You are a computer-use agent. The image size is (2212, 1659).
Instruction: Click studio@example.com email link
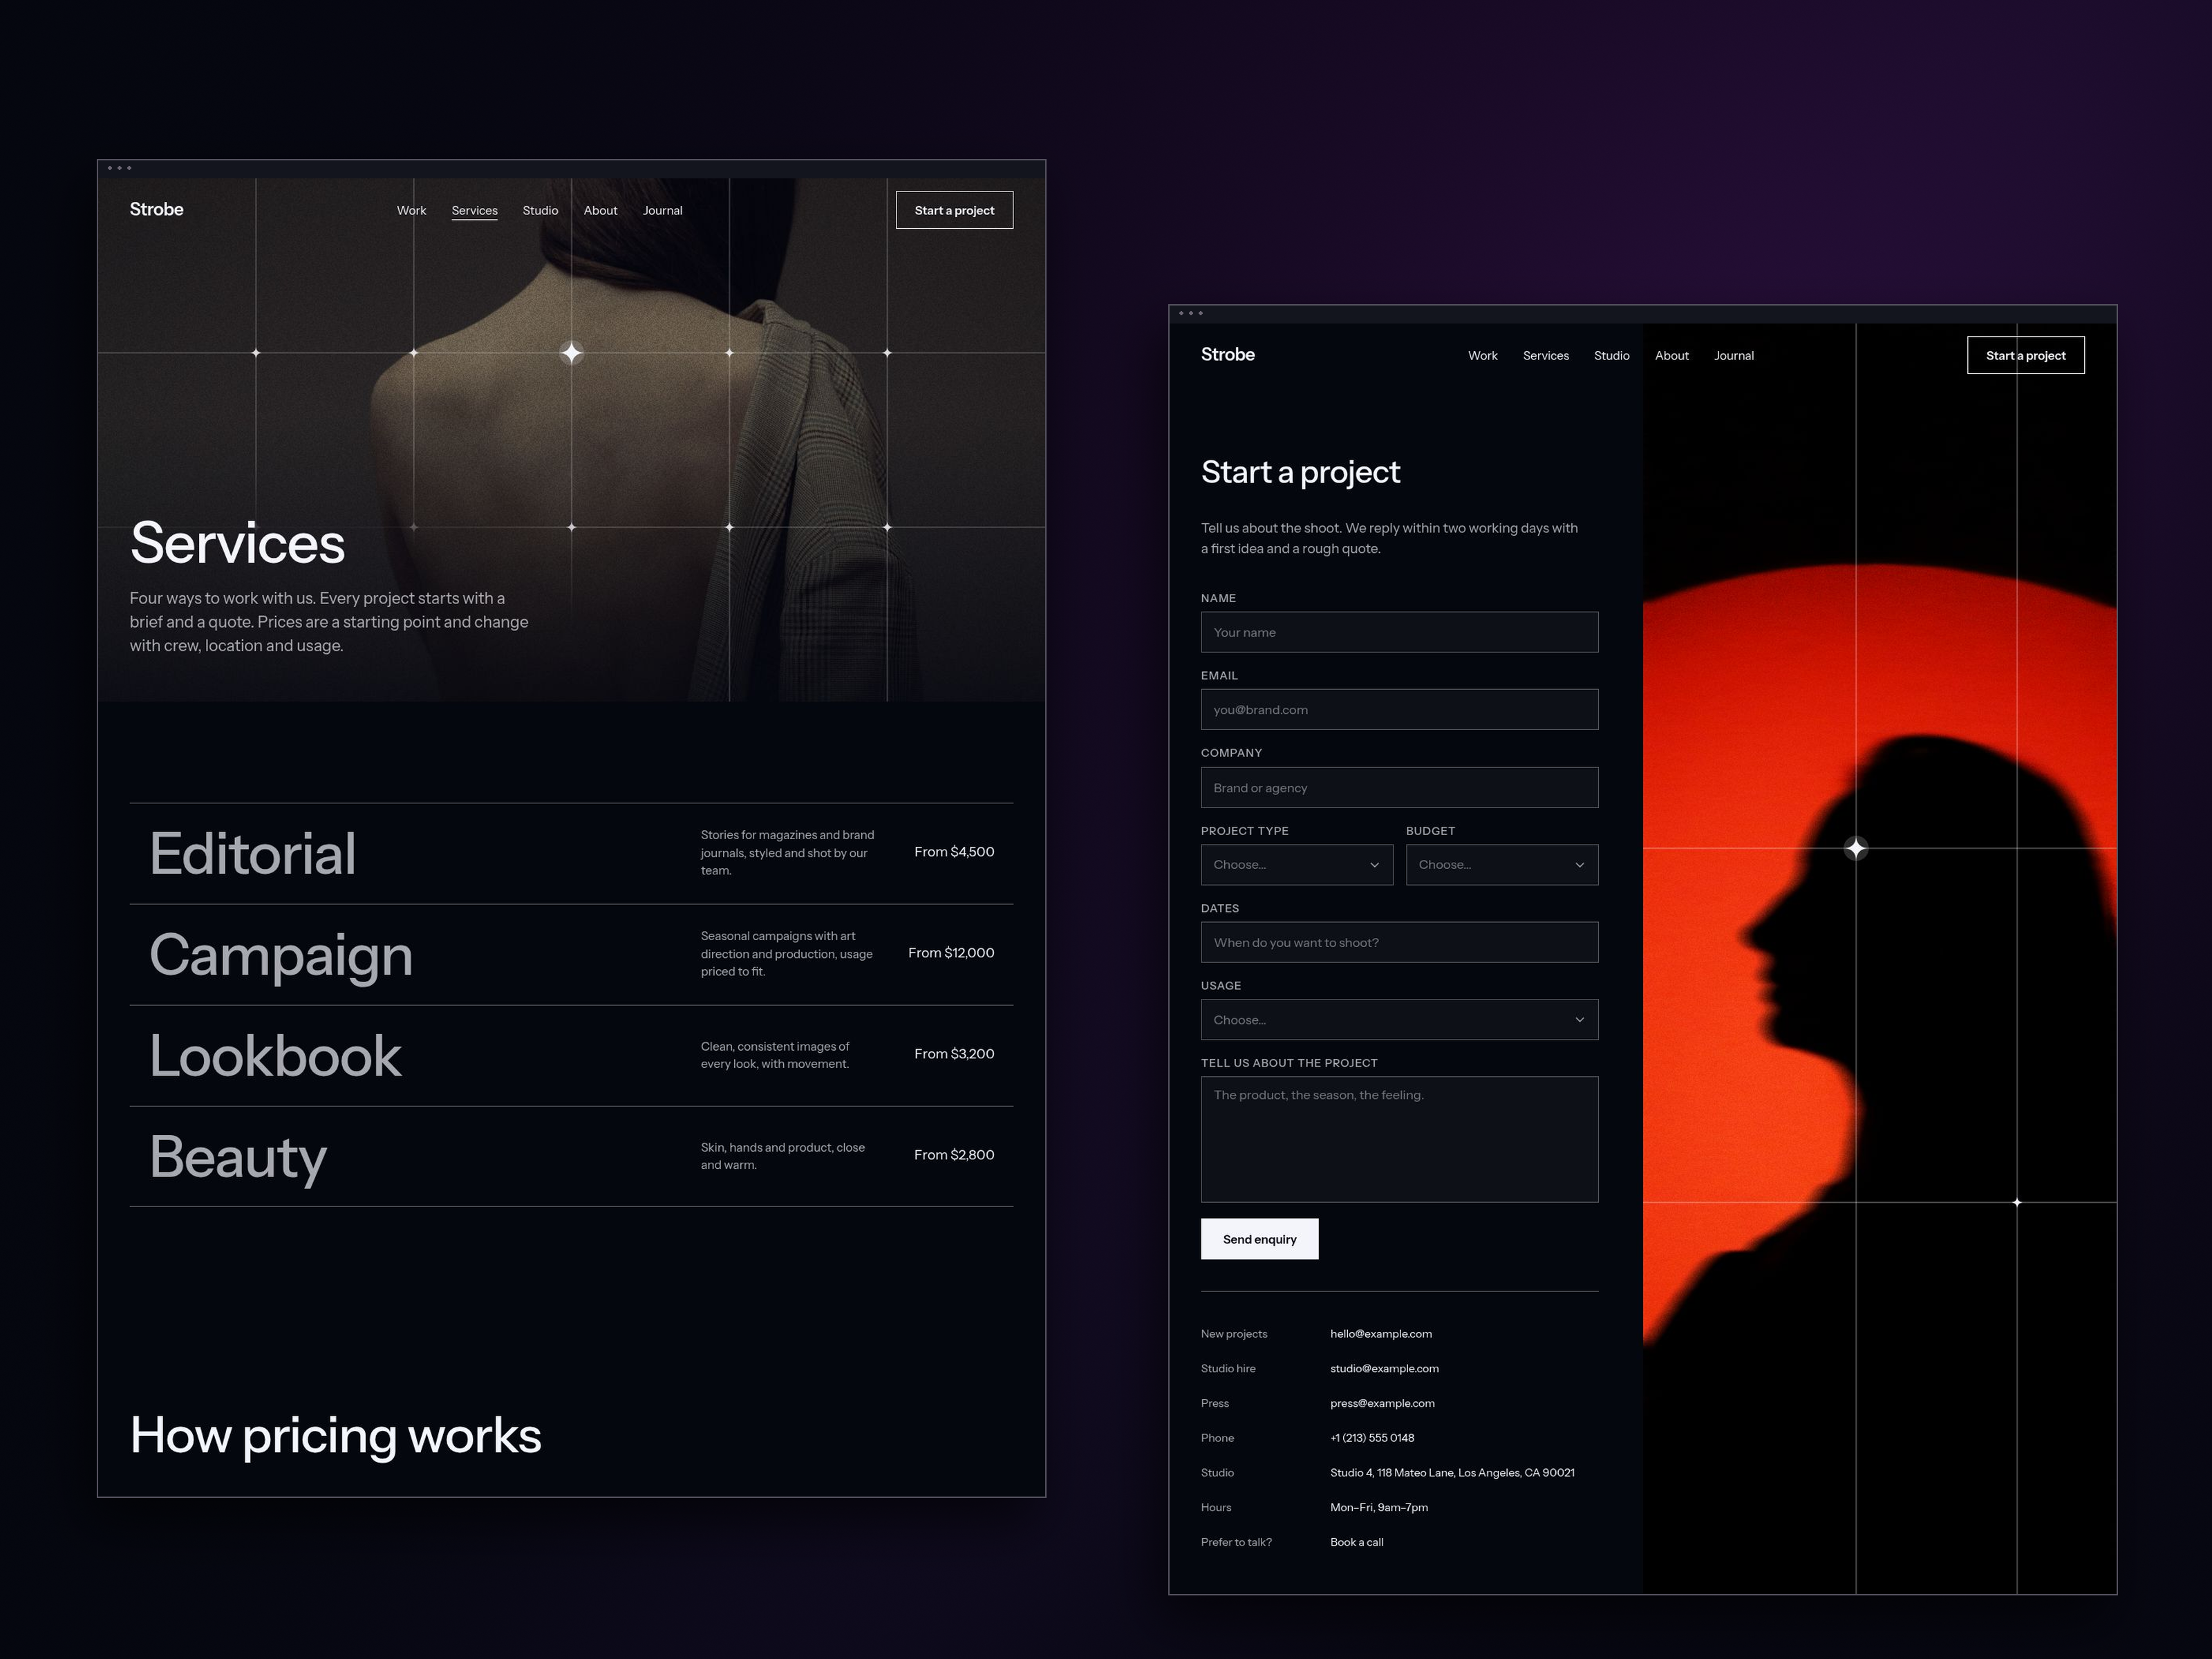pyautogui.click(x=1384, y=1368)
